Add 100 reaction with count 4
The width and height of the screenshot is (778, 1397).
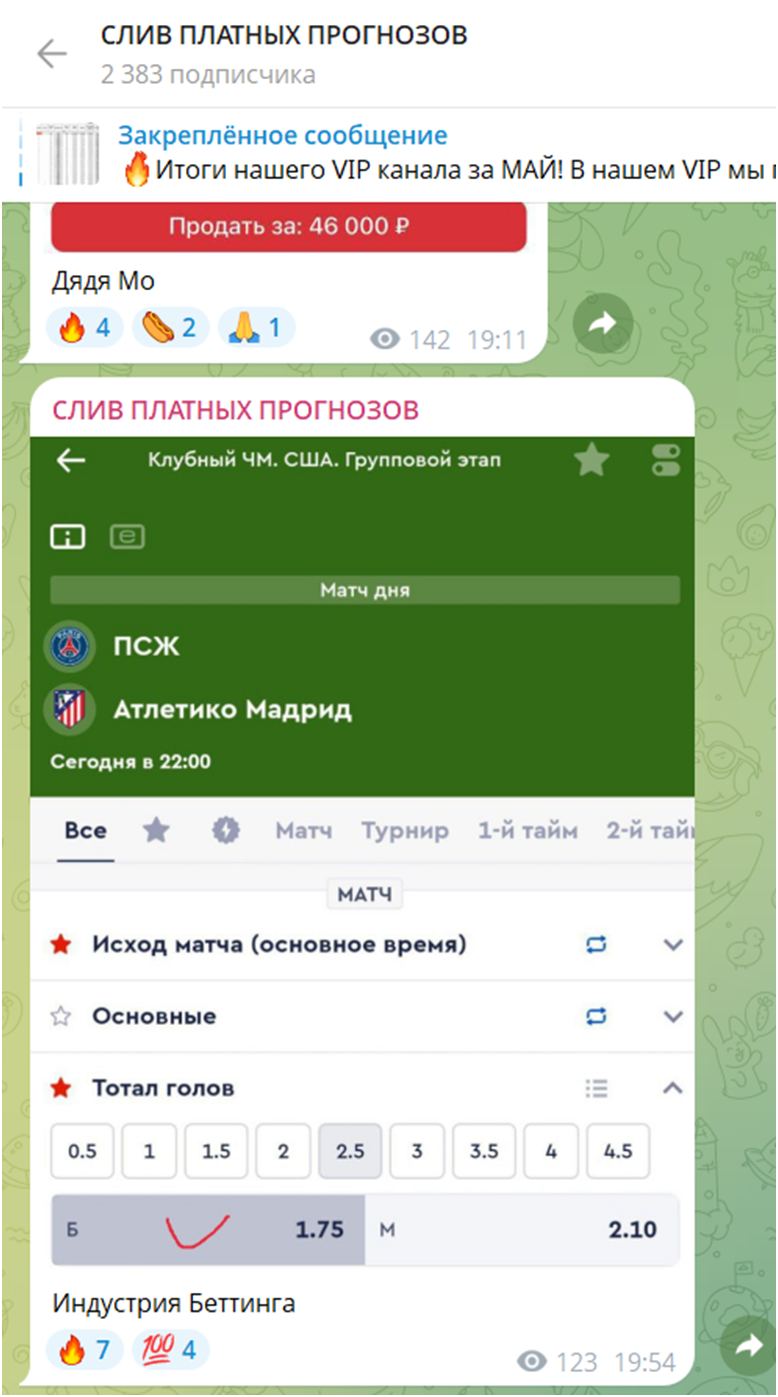point(170,1350)
